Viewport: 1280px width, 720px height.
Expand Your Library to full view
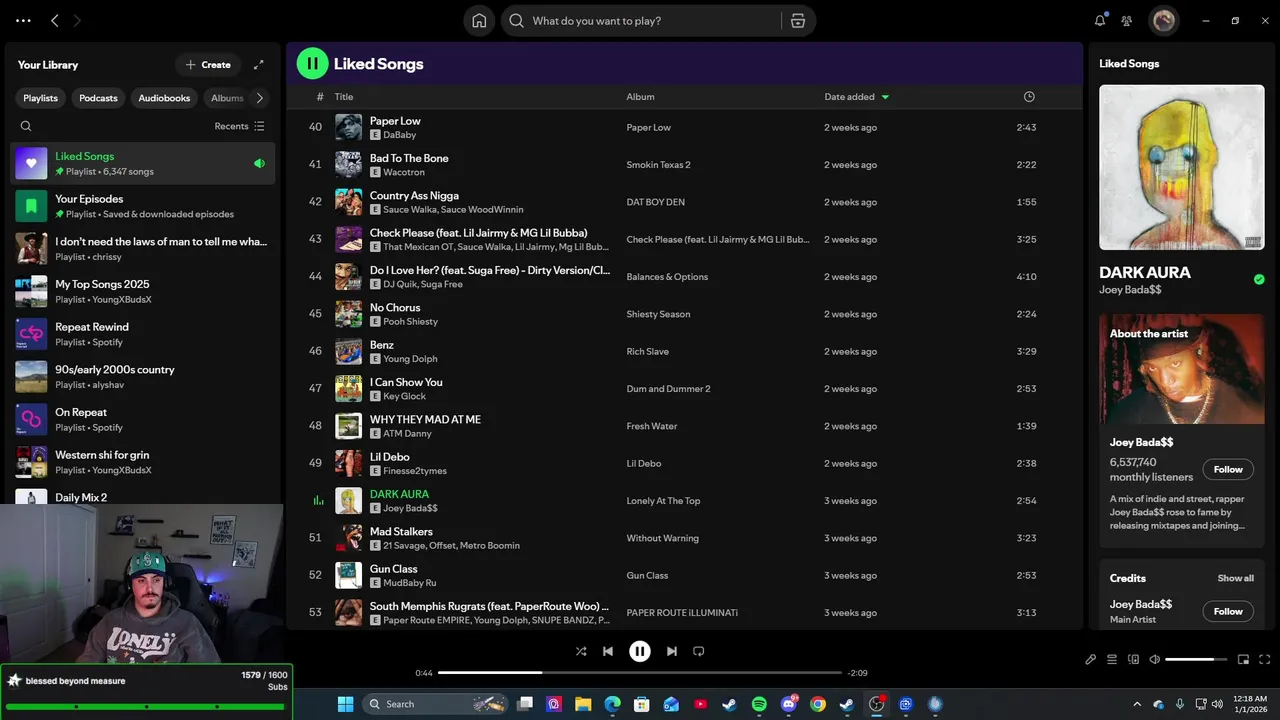pos(259,65)
